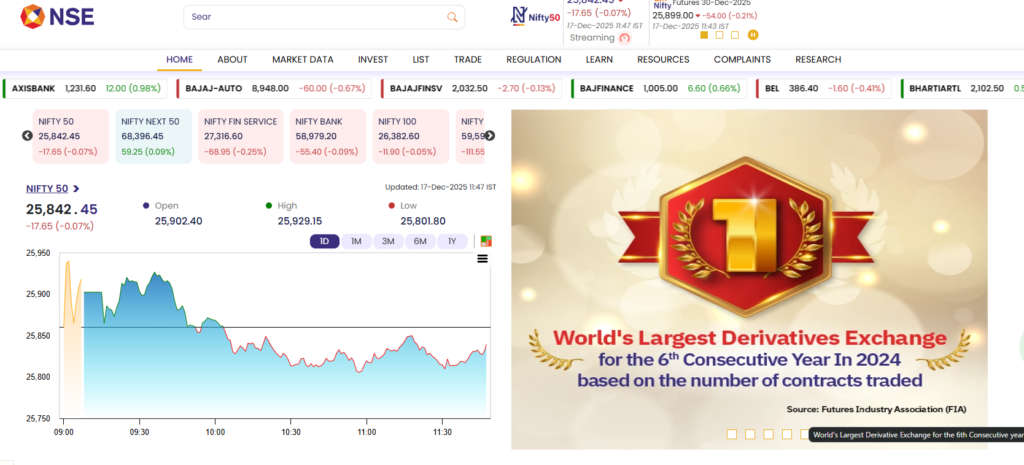Click the arrow beside NIFTY 50 heading

pyautogui.click(x=76, y=189)
